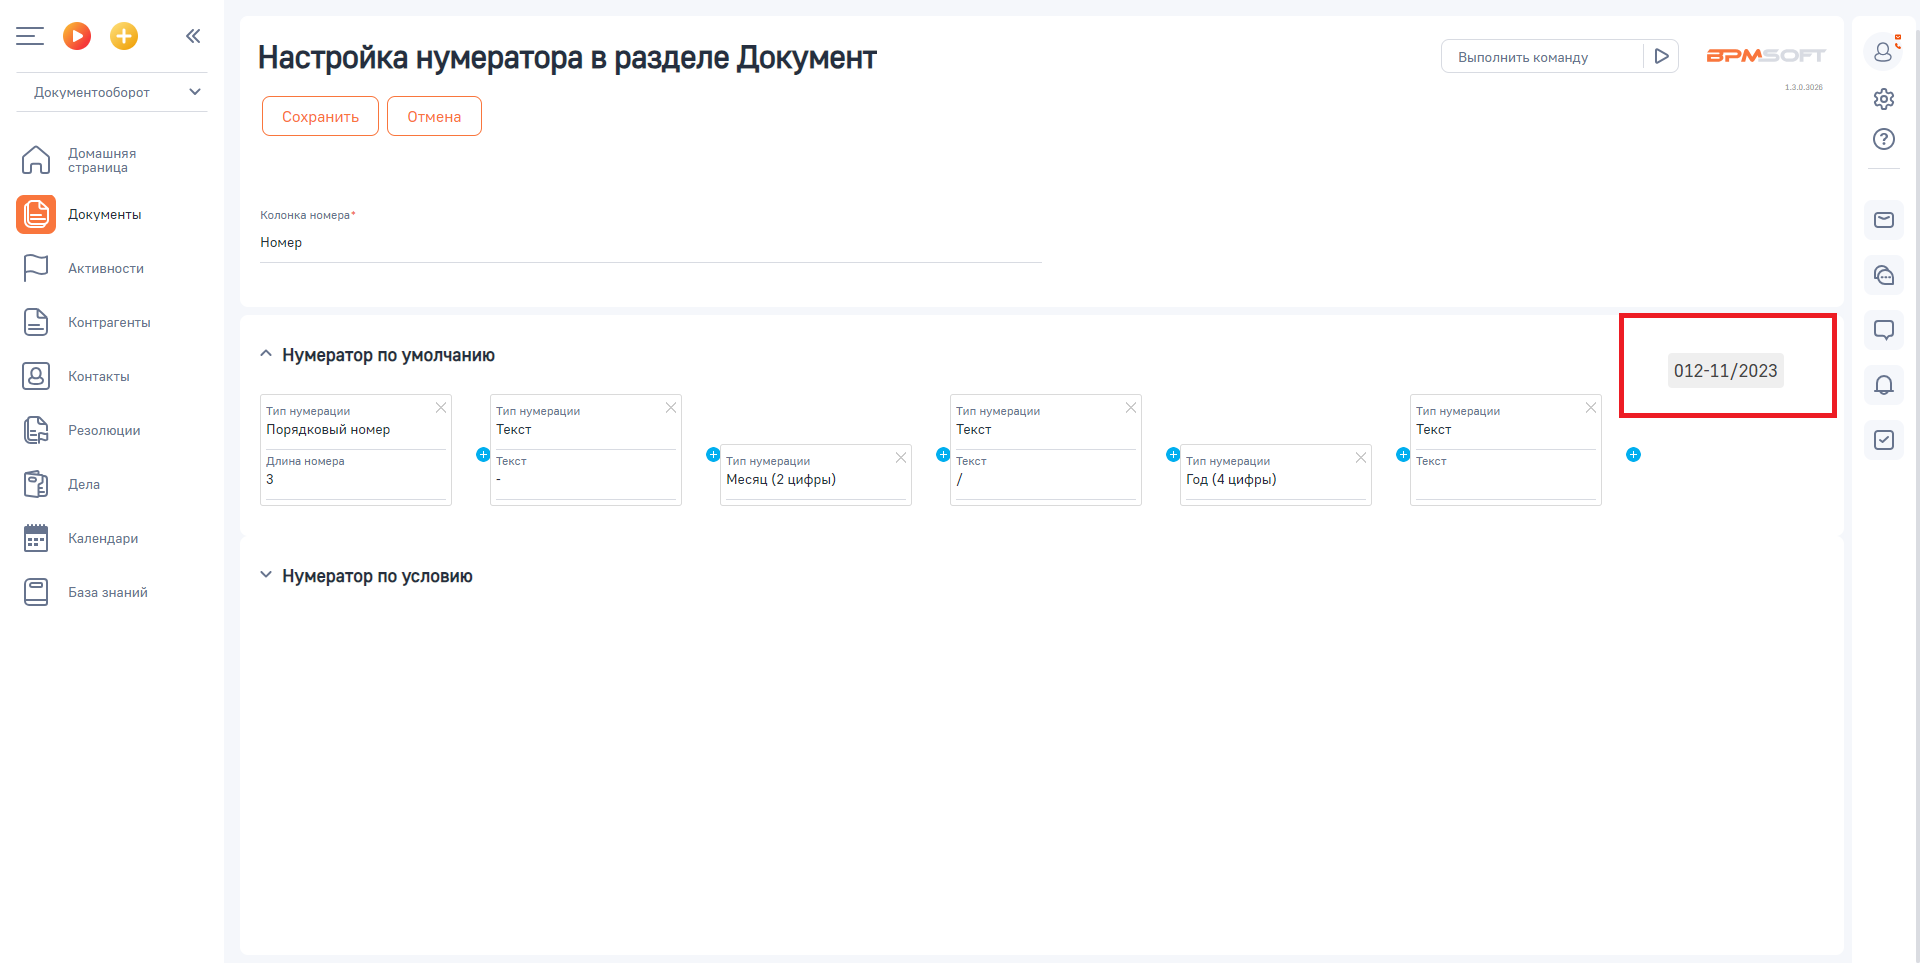The image size is (1920, 963).
Task: Add block before Месяц via plus icon
Action: [x=713, y=454]
